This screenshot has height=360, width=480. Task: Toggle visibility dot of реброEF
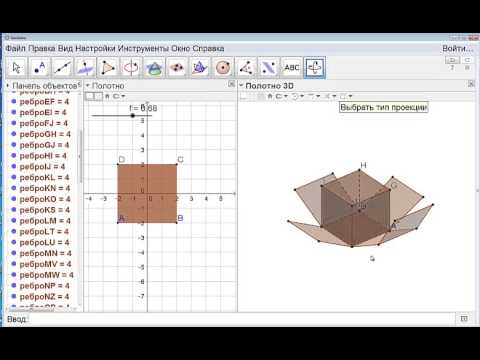pos(14,102)
